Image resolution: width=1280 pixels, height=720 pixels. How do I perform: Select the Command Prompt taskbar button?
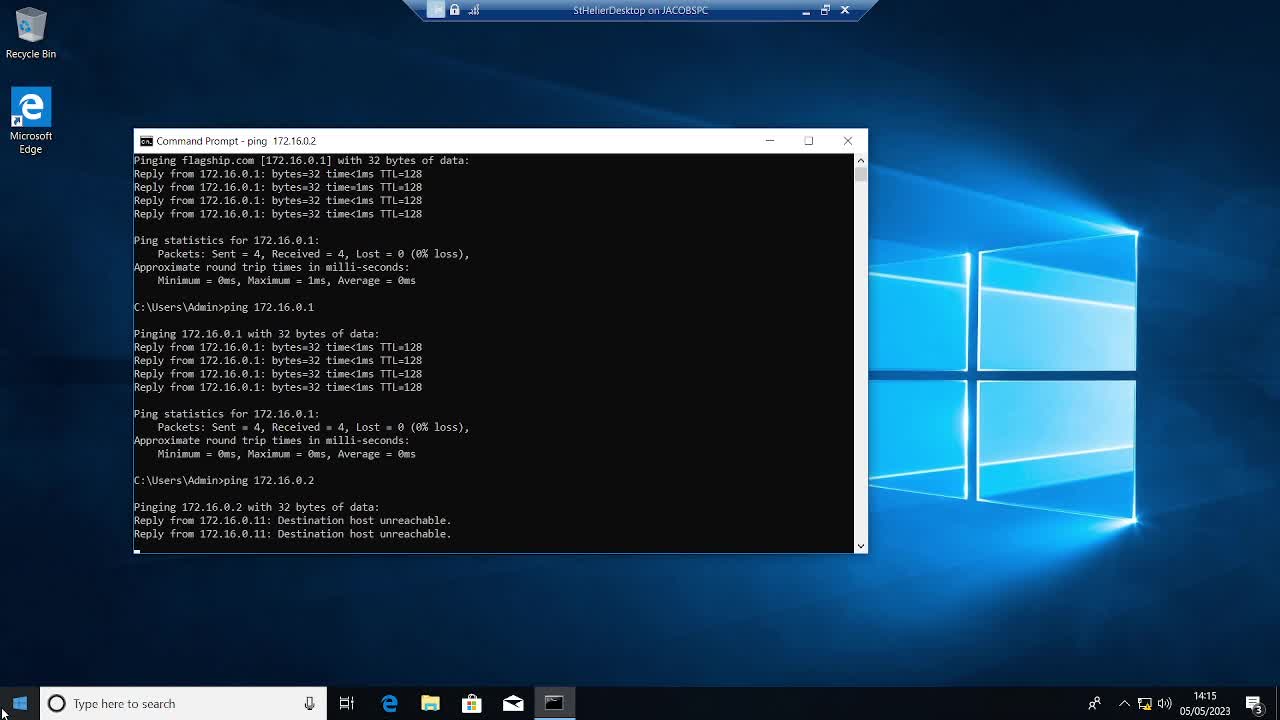(554, 704)
